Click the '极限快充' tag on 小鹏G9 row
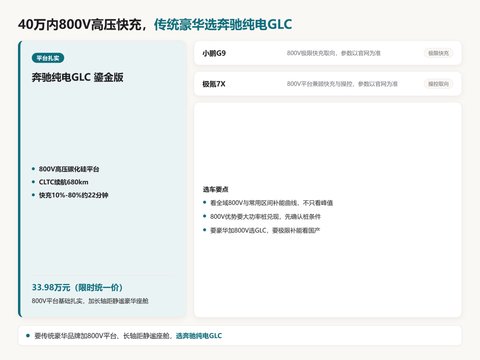This screenshot has height=360, width=480. (x=438, y=53)
